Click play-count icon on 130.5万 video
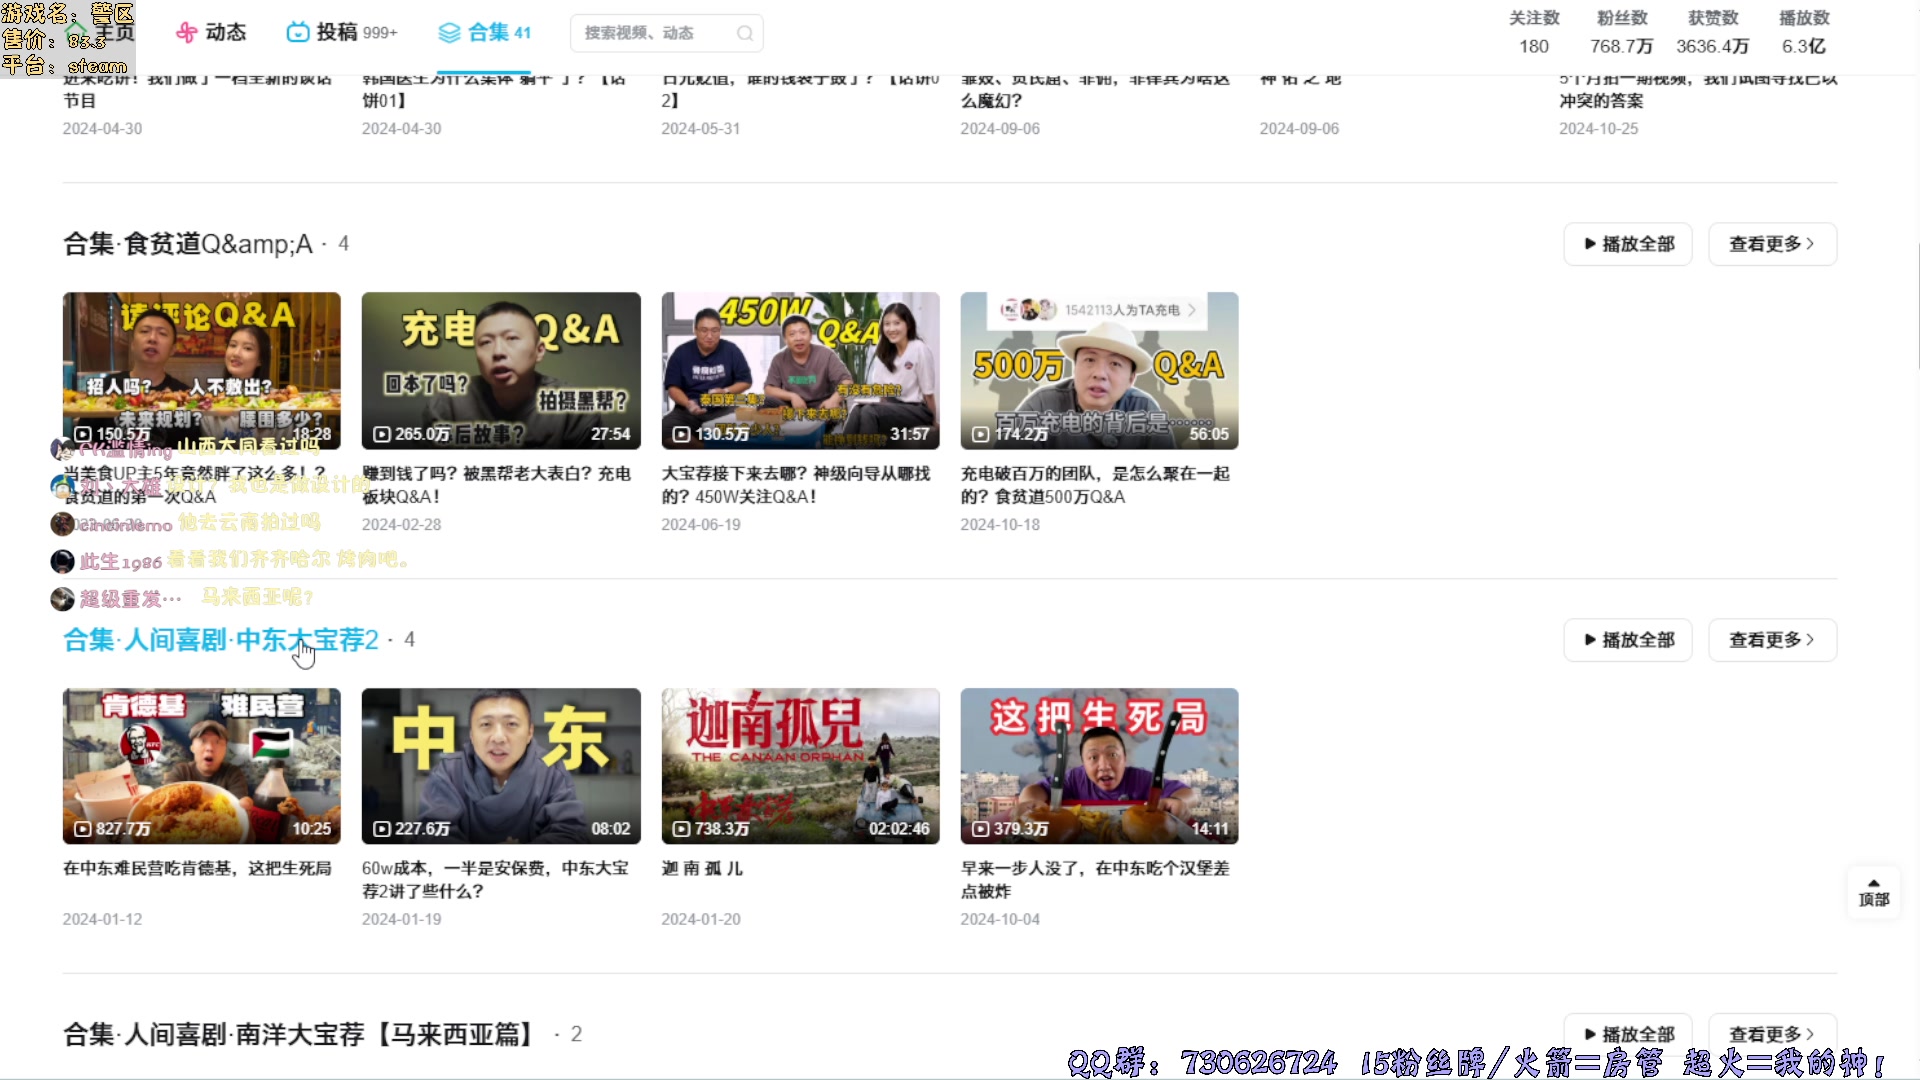The width and height of the screenshot is (1920, 1080). (x=681, y=434)
